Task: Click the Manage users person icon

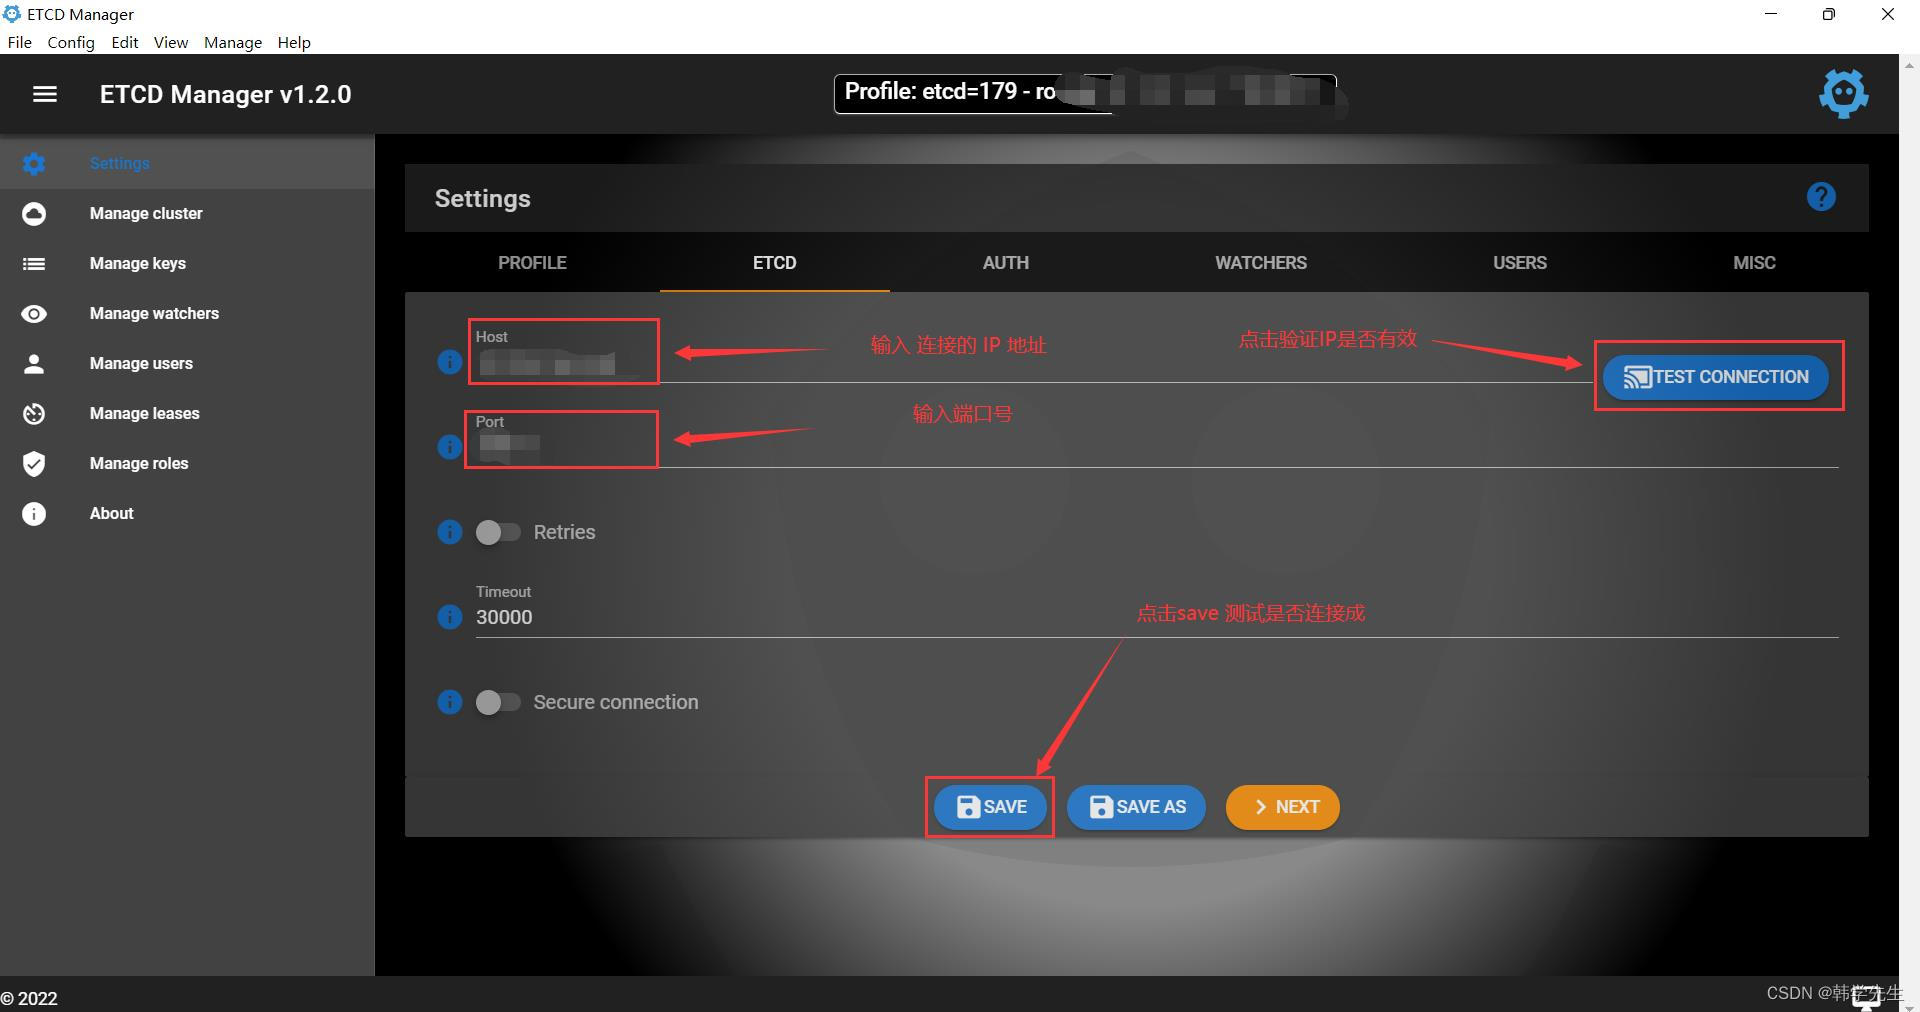Action: [34, 363]
